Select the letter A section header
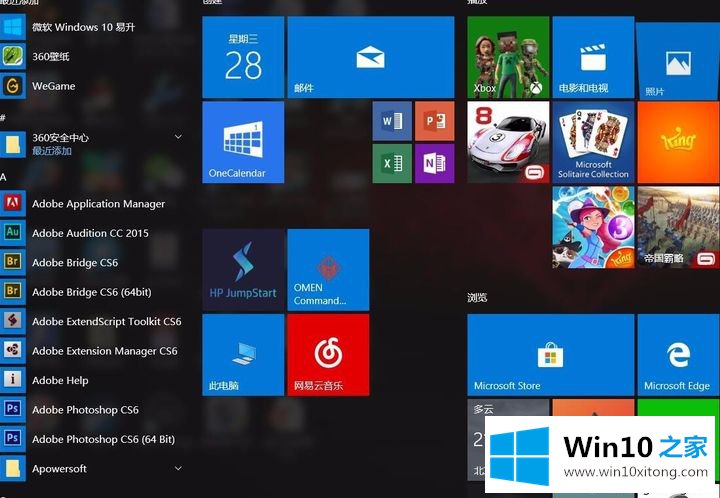Viewport: 720px width, 498px height. pyautogui.click(x=3, y=177)
